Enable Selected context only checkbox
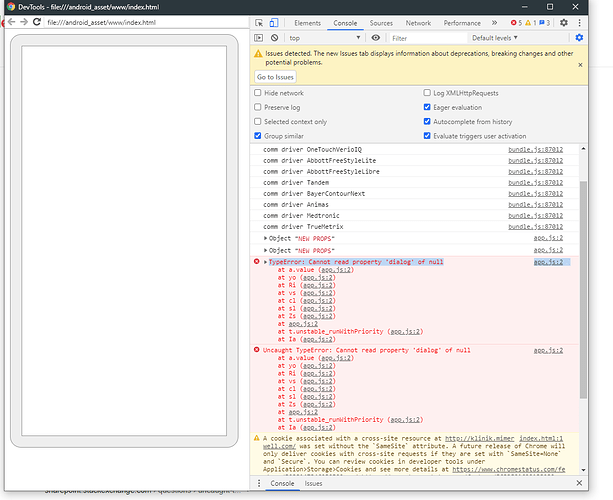 pos(258,122)
